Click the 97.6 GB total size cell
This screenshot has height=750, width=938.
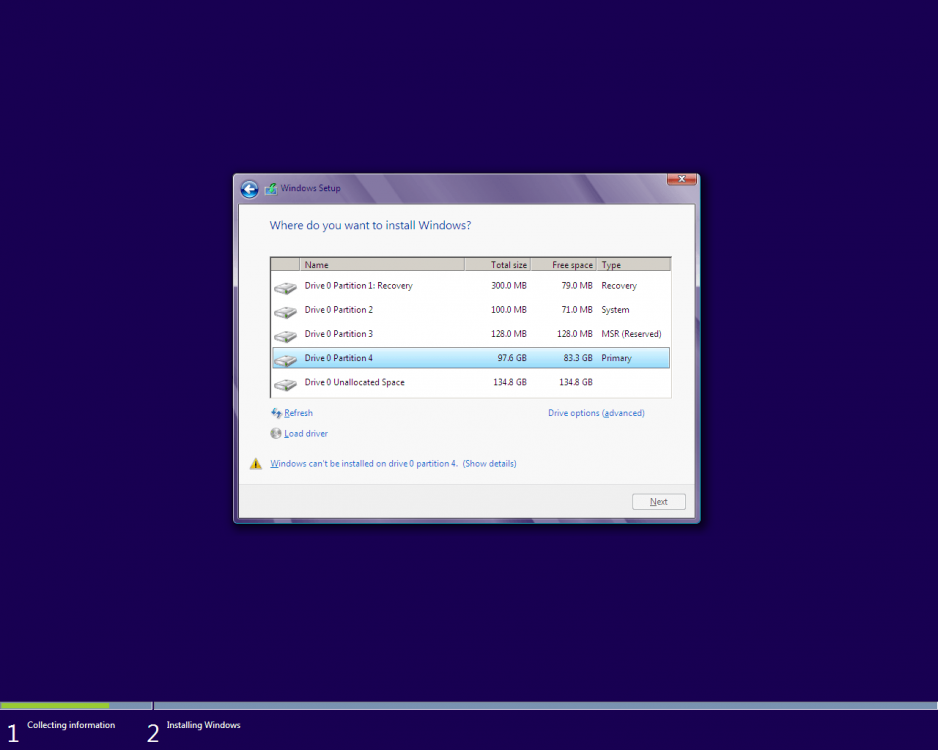512,358
